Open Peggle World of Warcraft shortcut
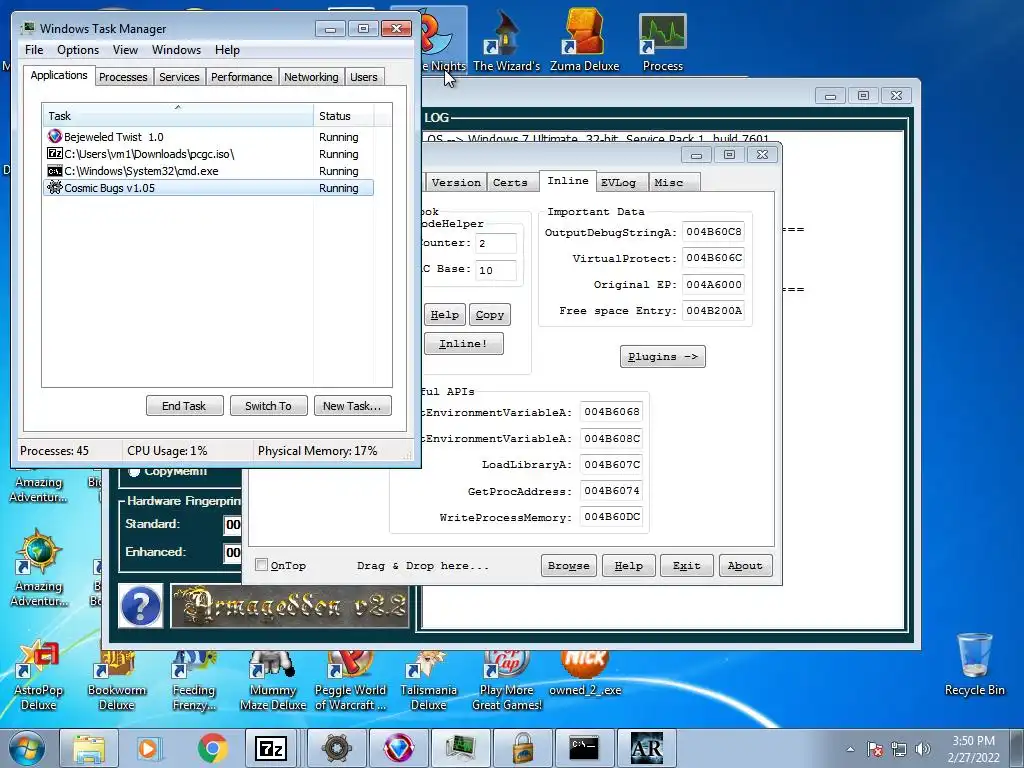The height and width of the screenshot is (768, 1024). pos(351,679)
